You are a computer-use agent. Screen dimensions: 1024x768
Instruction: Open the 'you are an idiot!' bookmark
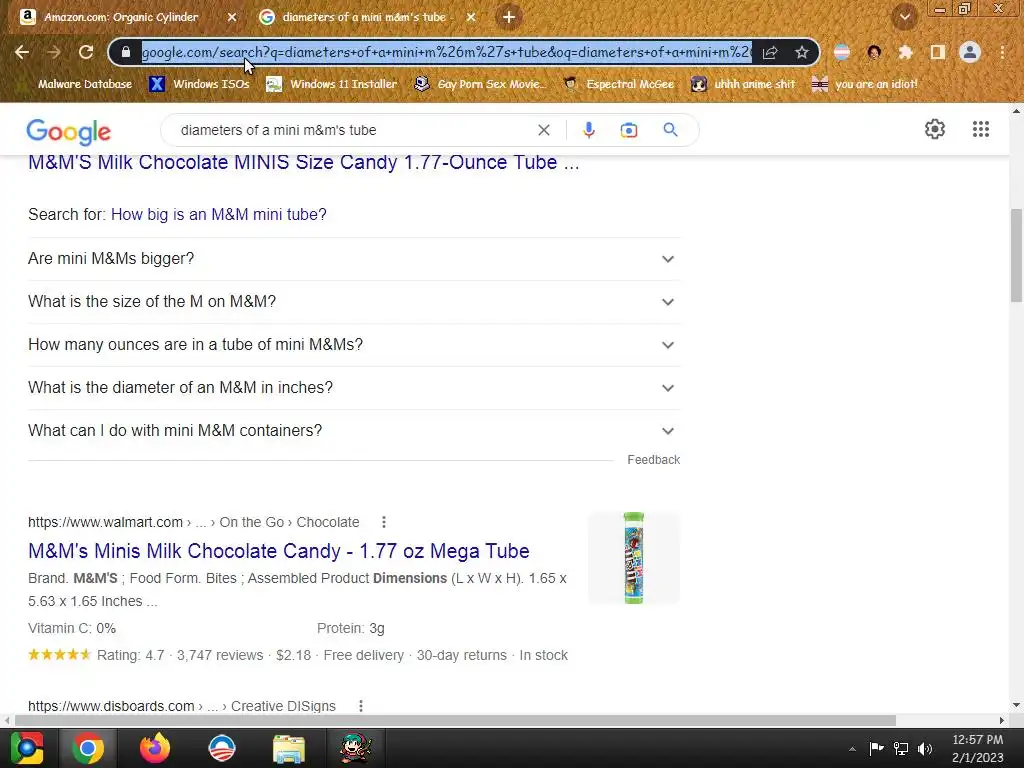865,84
